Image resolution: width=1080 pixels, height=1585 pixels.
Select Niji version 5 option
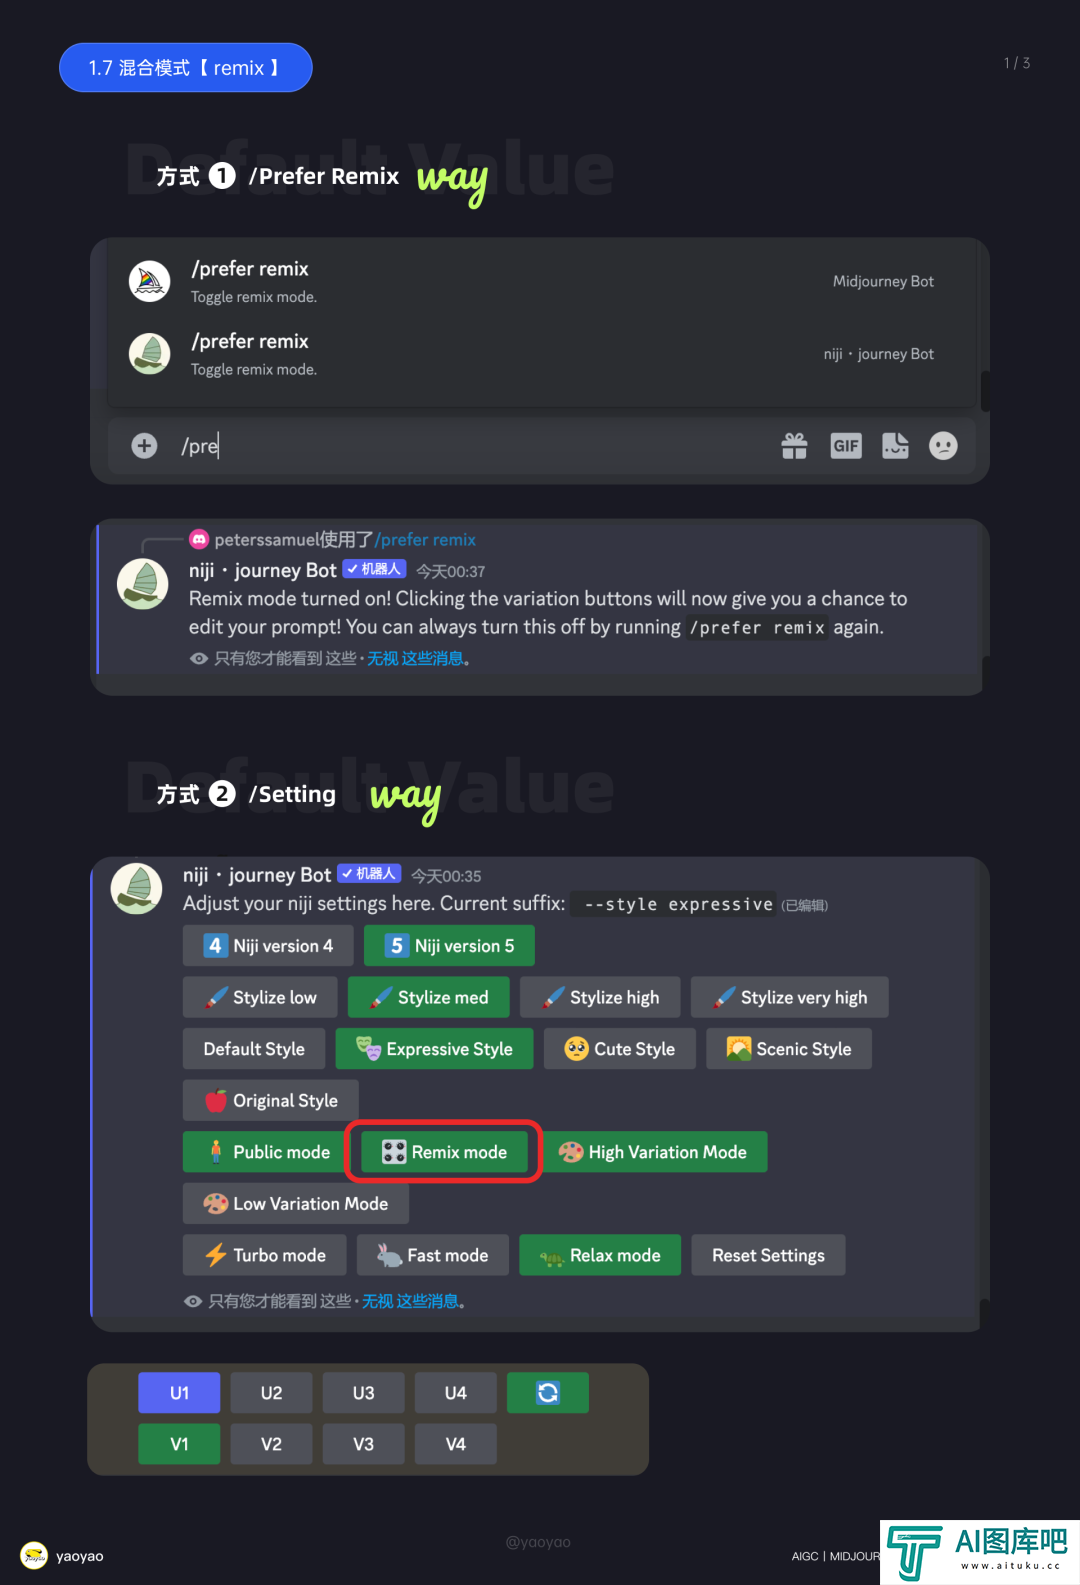click(449, 946)
